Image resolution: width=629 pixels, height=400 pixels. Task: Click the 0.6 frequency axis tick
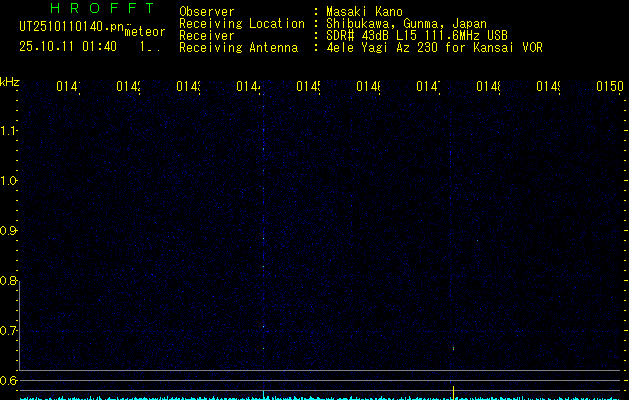[9, 381]
